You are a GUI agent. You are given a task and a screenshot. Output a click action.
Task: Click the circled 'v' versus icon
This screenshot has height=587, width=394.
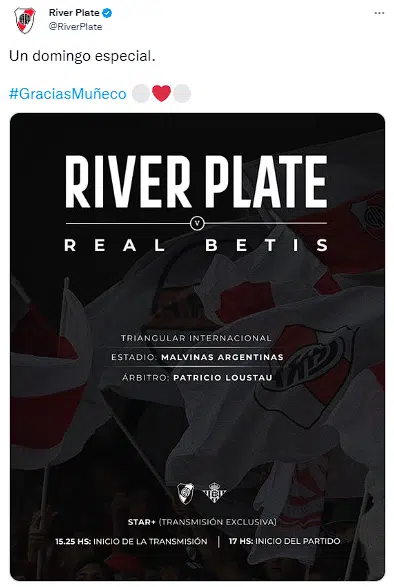(x=197, y=223)
